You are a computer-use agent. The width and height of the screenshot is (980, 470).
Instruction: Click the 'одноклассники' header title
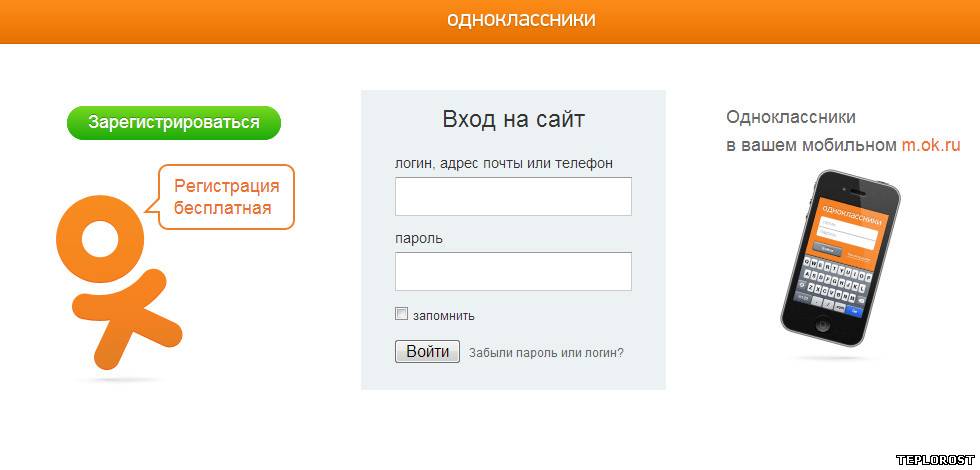pyautogui.click(x=521, y=20)
